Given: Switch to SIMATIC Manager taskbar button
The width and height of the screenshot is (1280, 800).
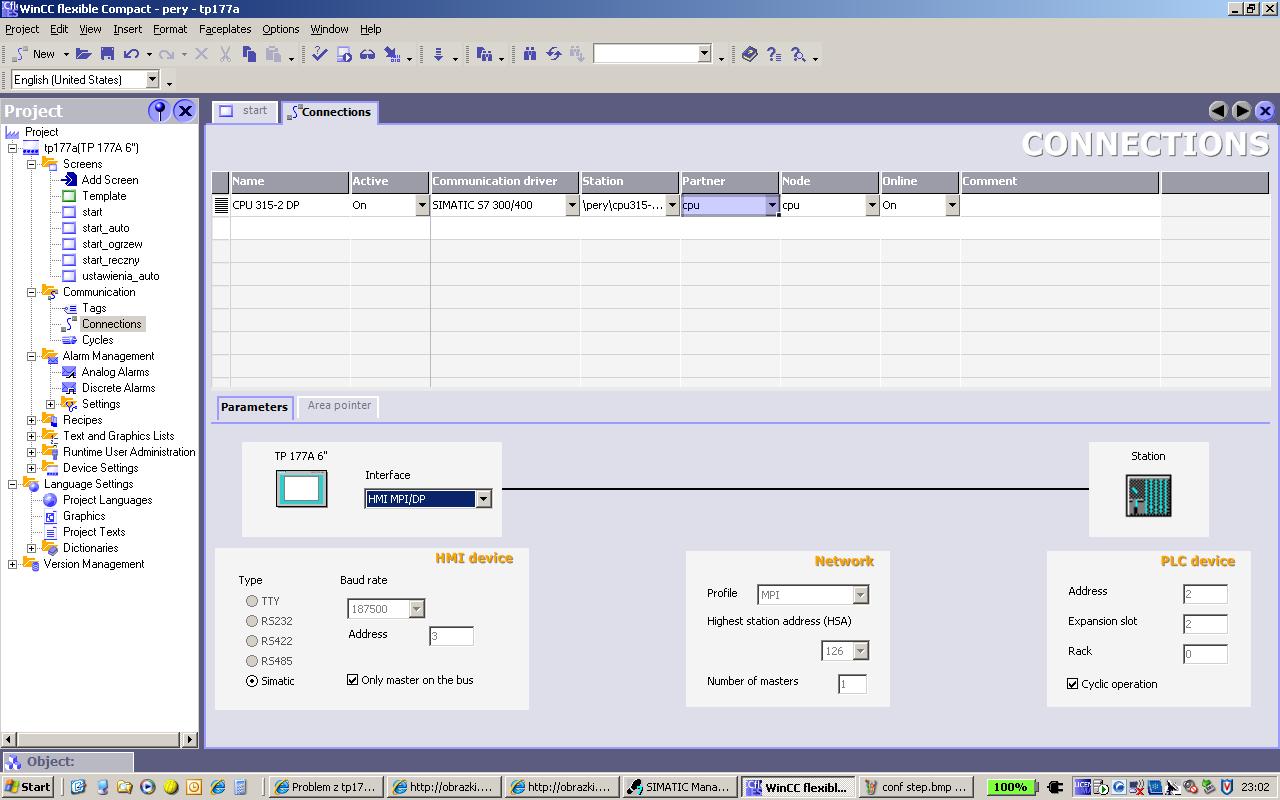Looking at the screenshot, I should (x=679, y=787).
